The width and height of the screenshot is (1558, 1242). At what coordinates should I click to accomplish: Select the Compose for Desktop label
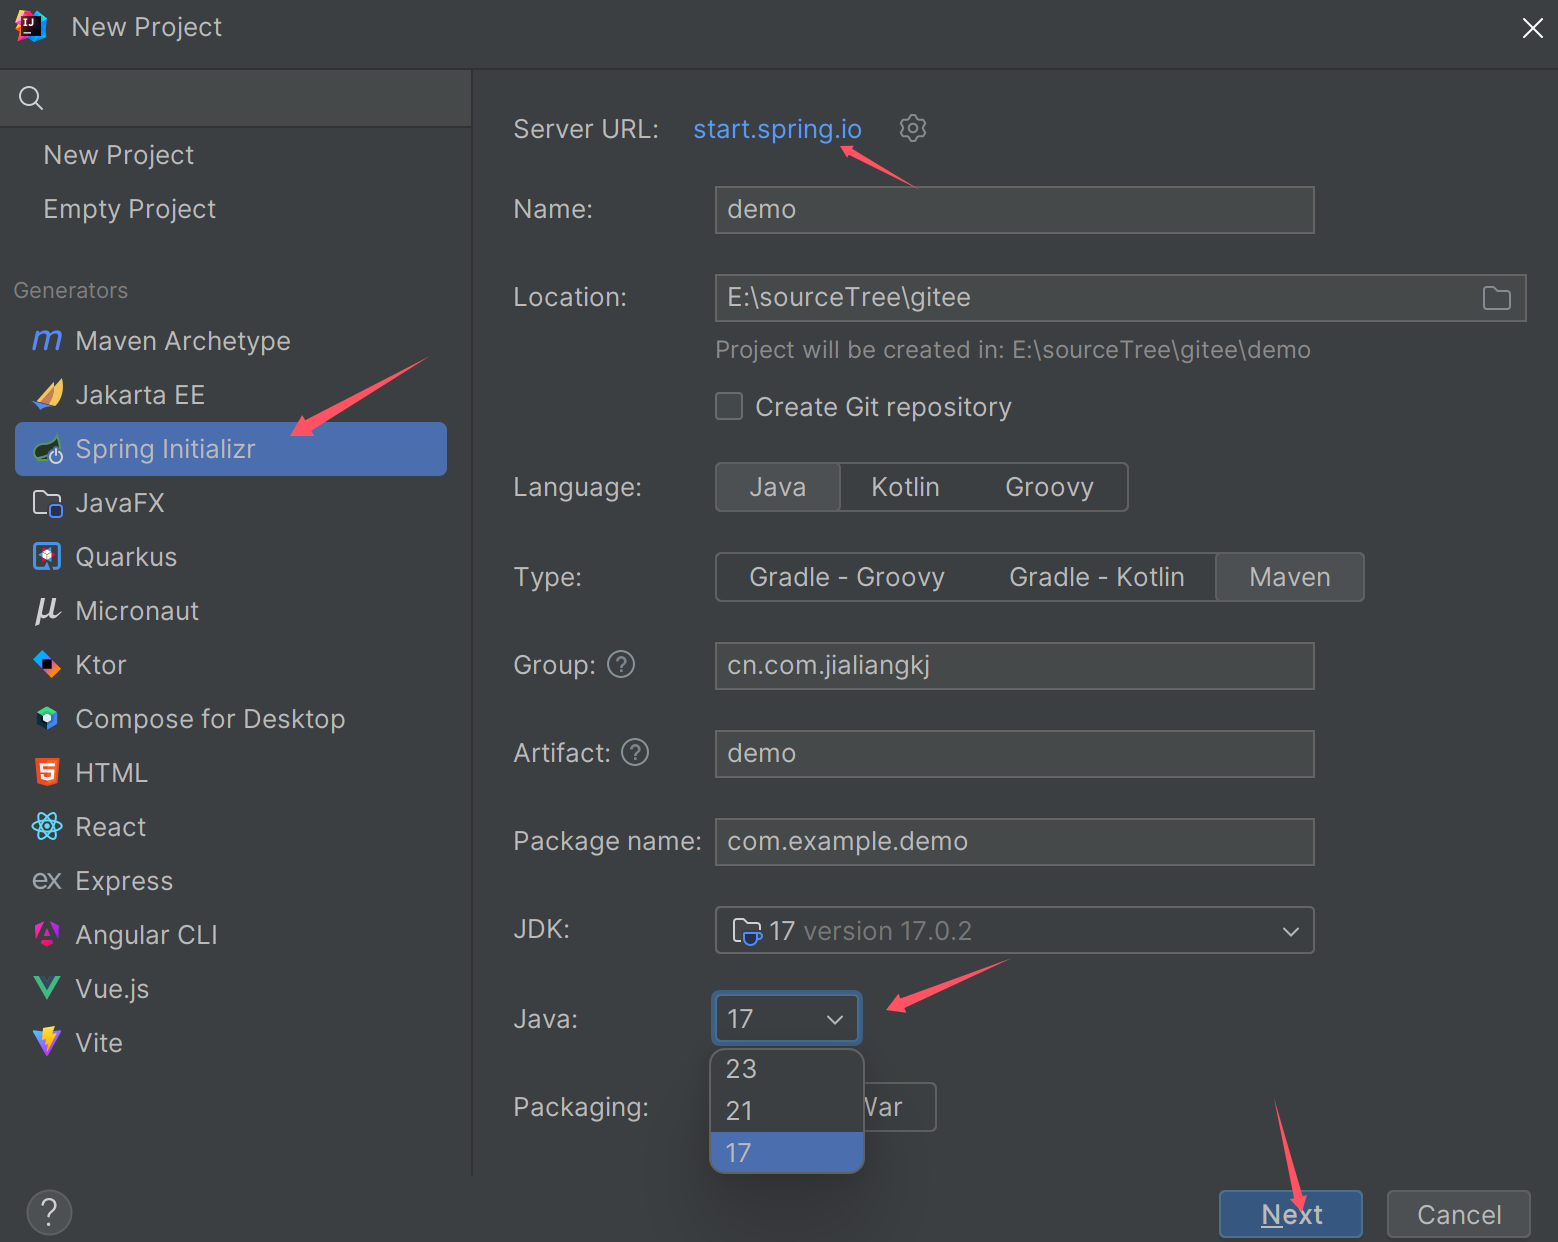click(x=210, y=719)
